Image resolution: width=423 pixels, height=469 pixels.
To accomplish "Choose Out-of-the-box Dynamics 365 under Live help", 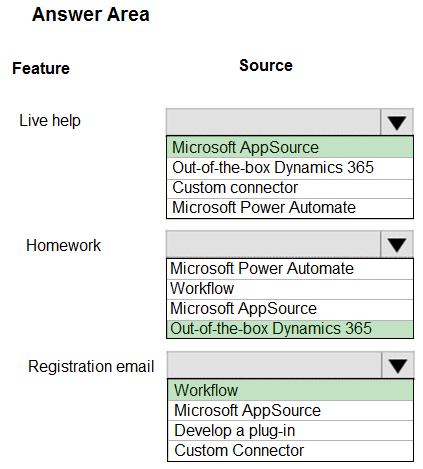I will 290,168.
